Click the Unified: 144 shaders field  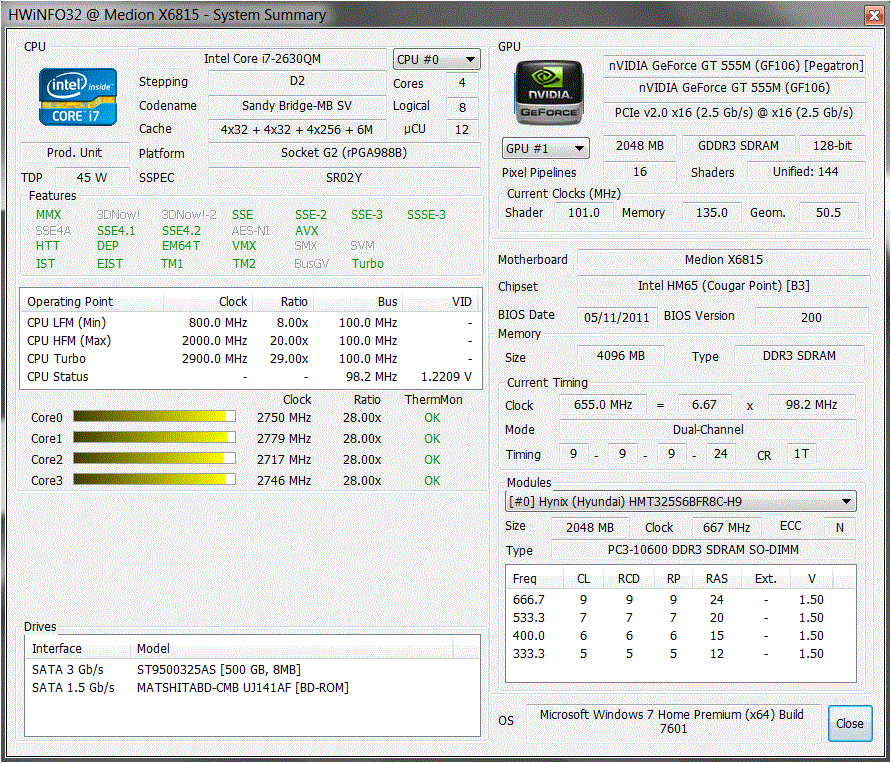(806, 172)
